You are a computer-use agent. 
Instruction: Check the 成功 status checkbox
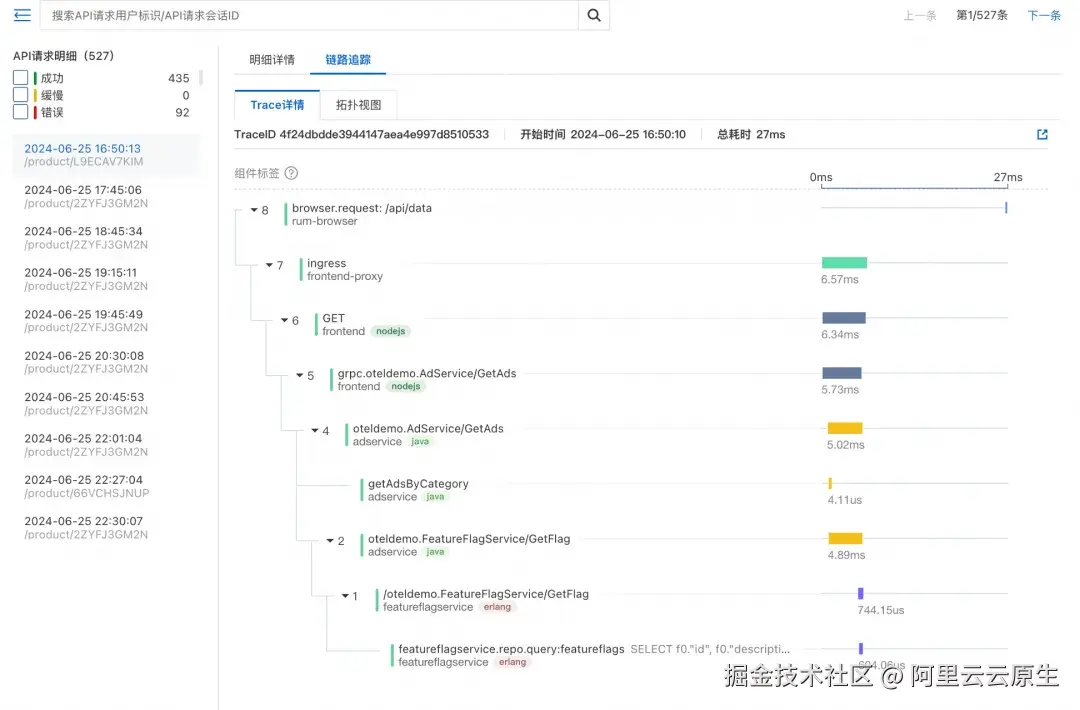click(x=18, y=77)
